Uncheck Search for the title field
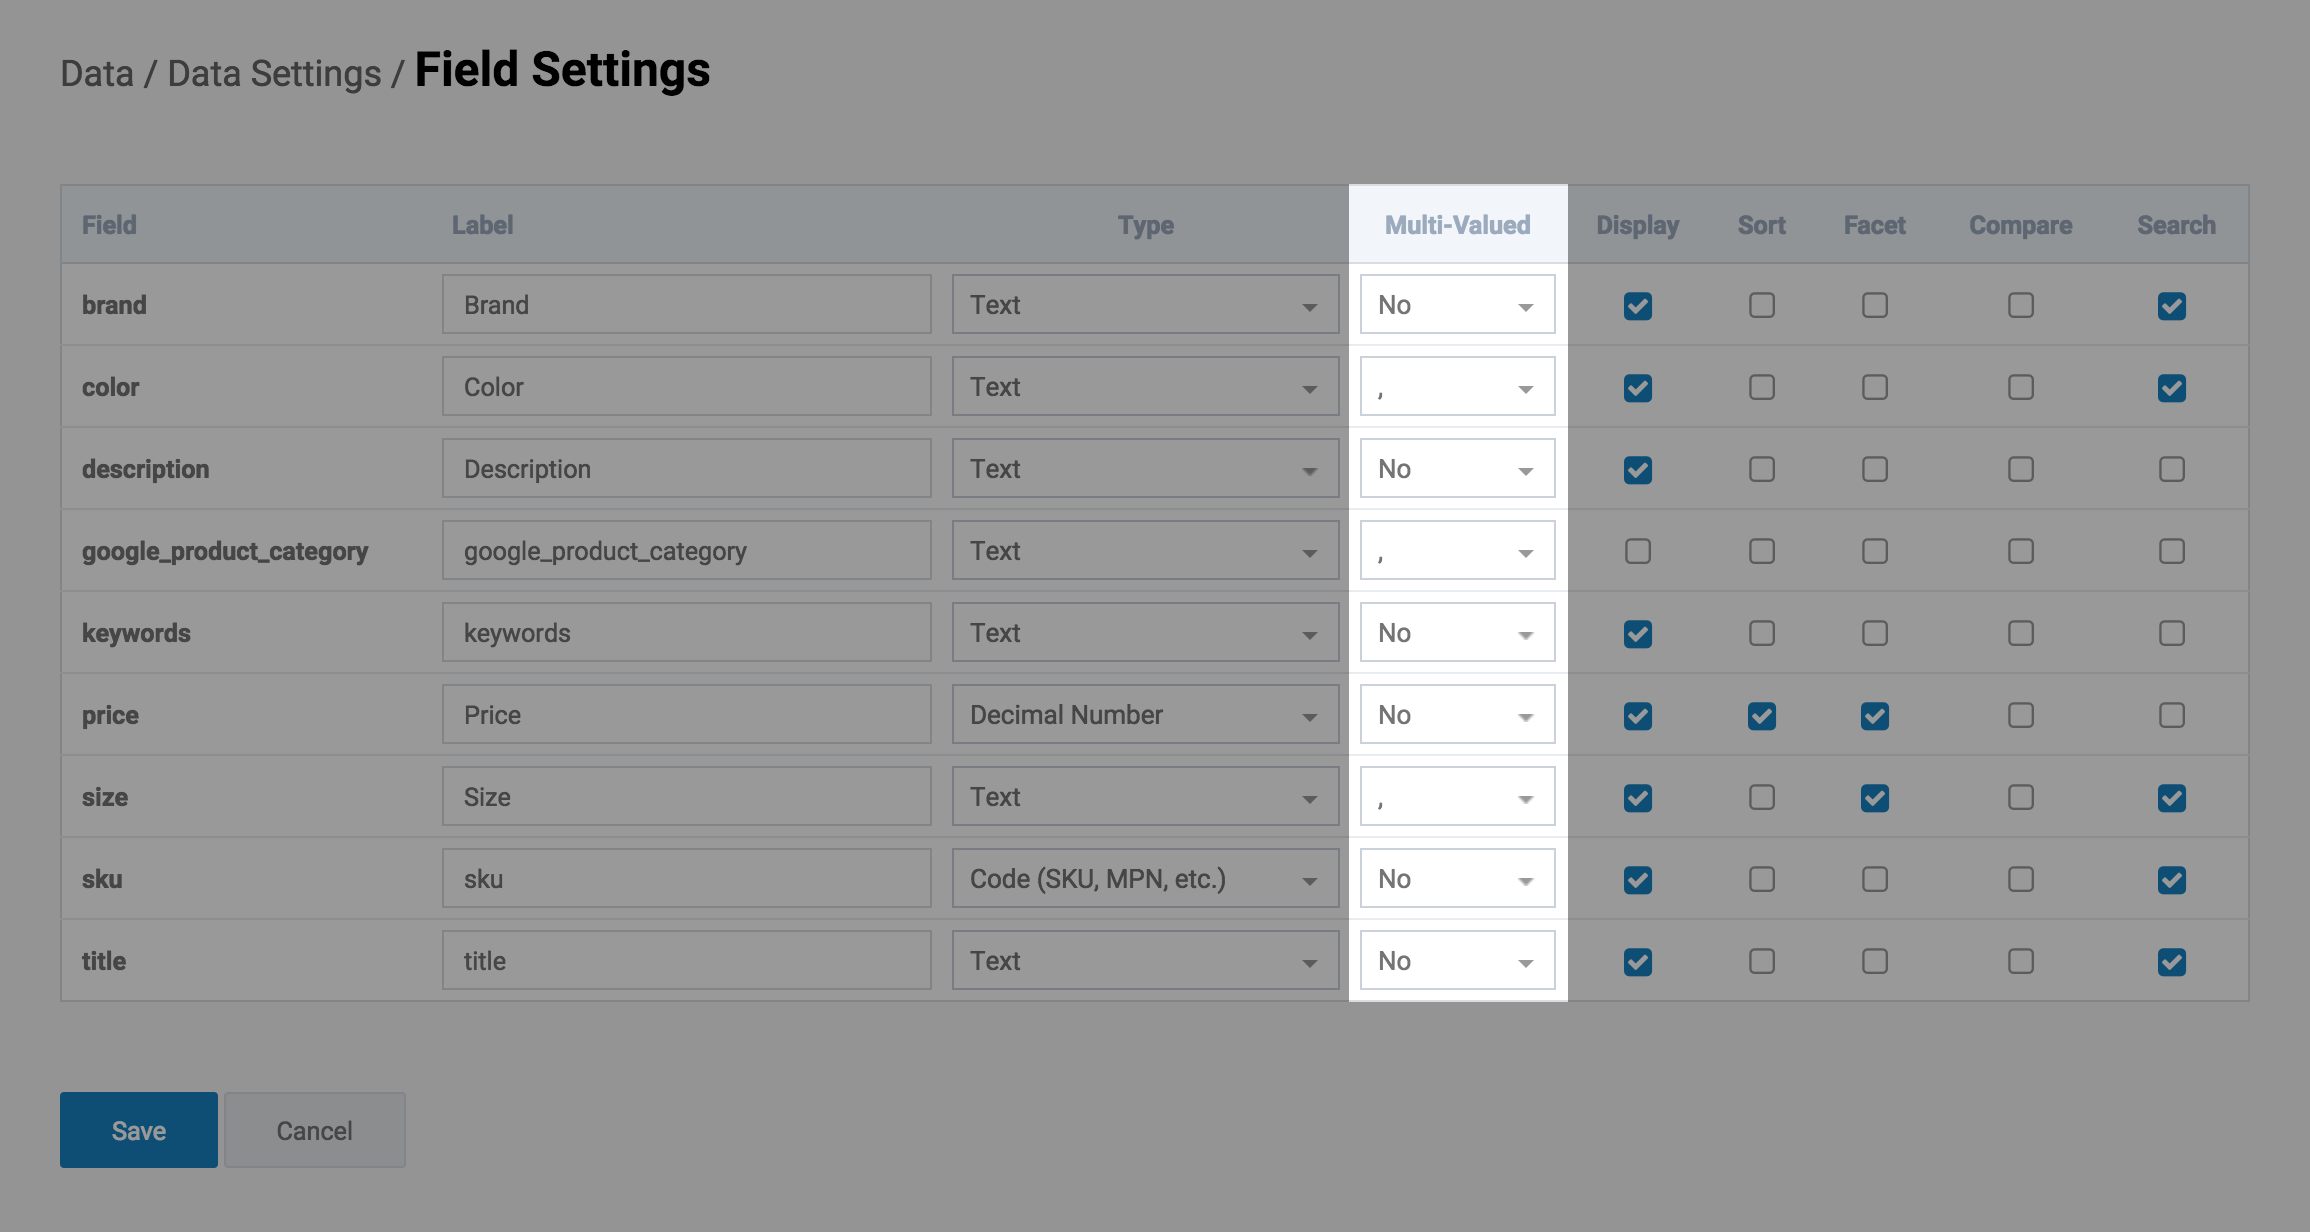 click(2172, 961)
